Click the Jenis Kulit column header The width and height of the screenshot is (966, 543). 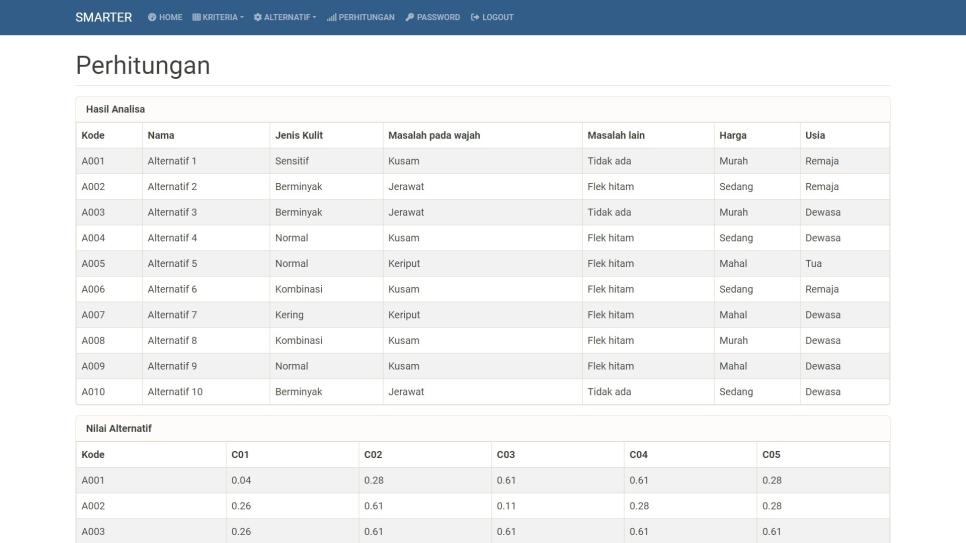point(298,135)
